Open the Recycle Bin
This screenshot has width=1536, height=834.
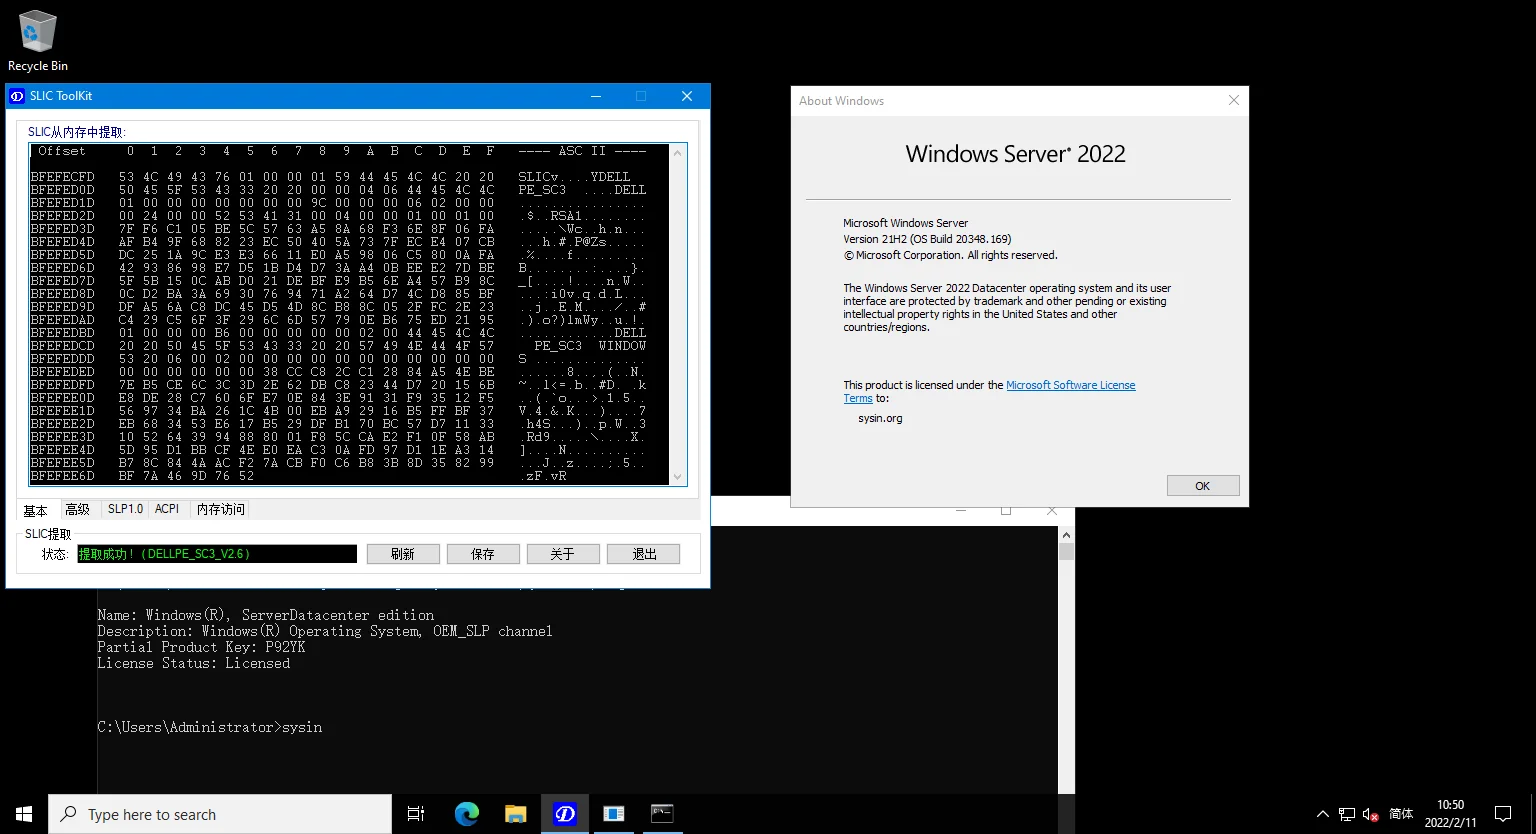(37, 32)
